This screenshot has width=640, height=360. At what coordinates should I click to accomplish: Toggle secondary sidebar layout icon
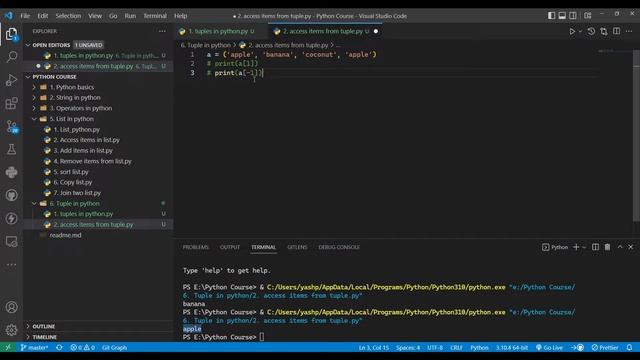tap(573, 16)
